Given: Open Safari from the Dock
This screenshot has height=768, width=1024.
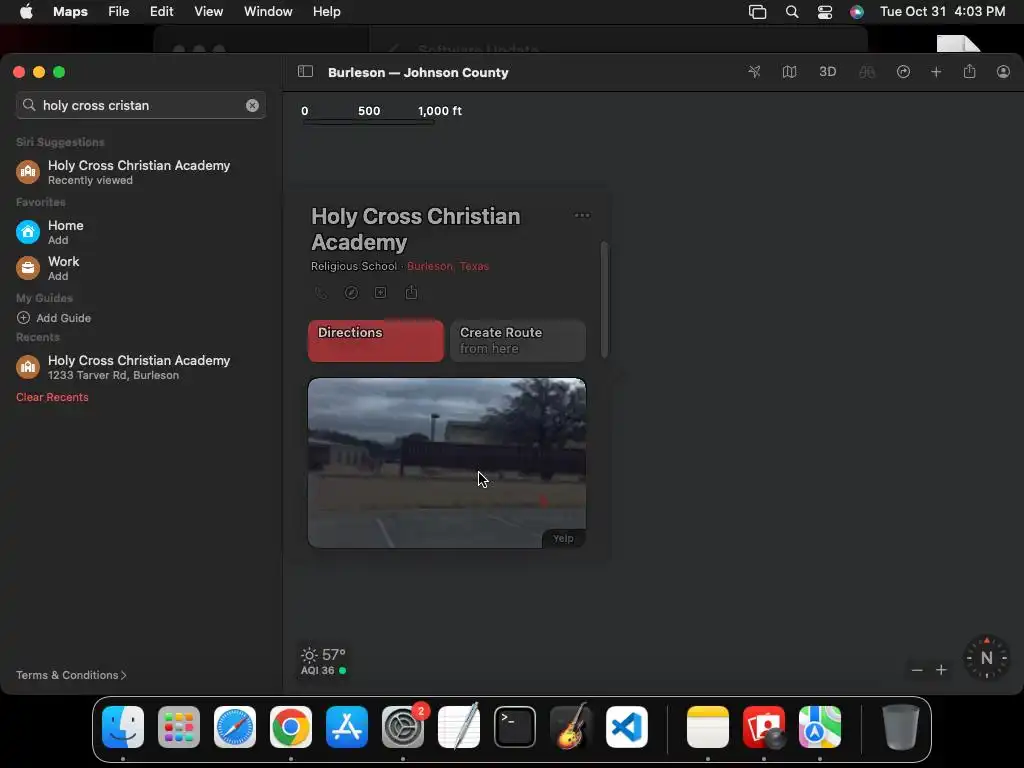Looking at the screenshot, I should 234,727.
